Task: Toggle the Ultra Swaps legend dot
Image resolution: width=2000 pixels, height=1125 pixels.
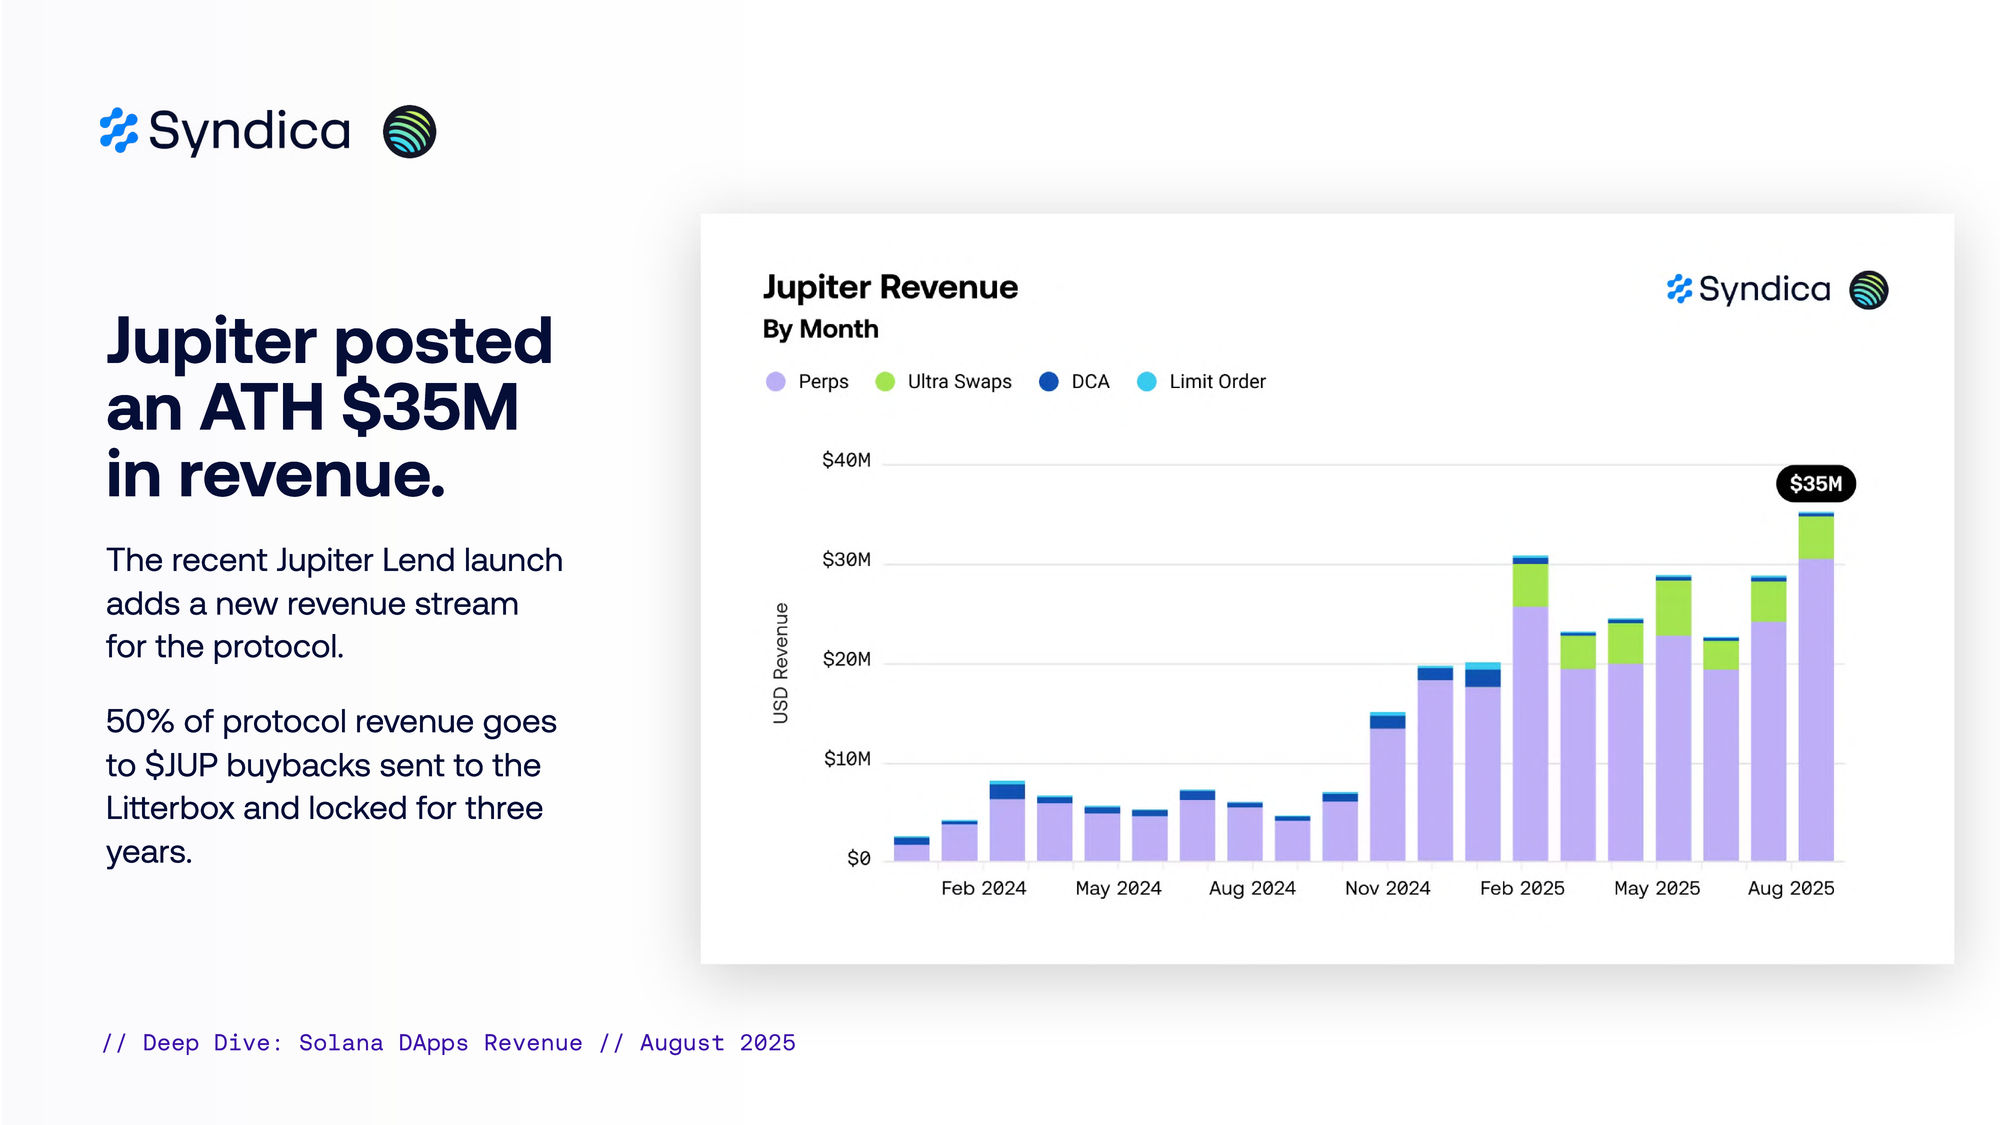Action: [x=885, y=382]
